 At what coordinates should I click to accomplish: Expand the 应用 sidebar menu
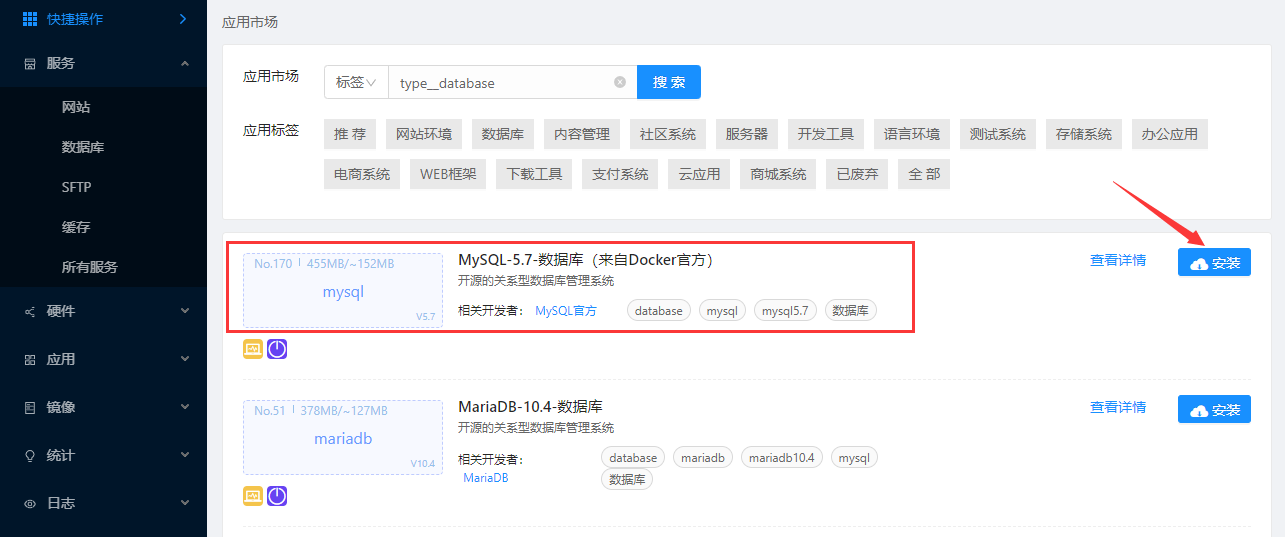[184, 359]
